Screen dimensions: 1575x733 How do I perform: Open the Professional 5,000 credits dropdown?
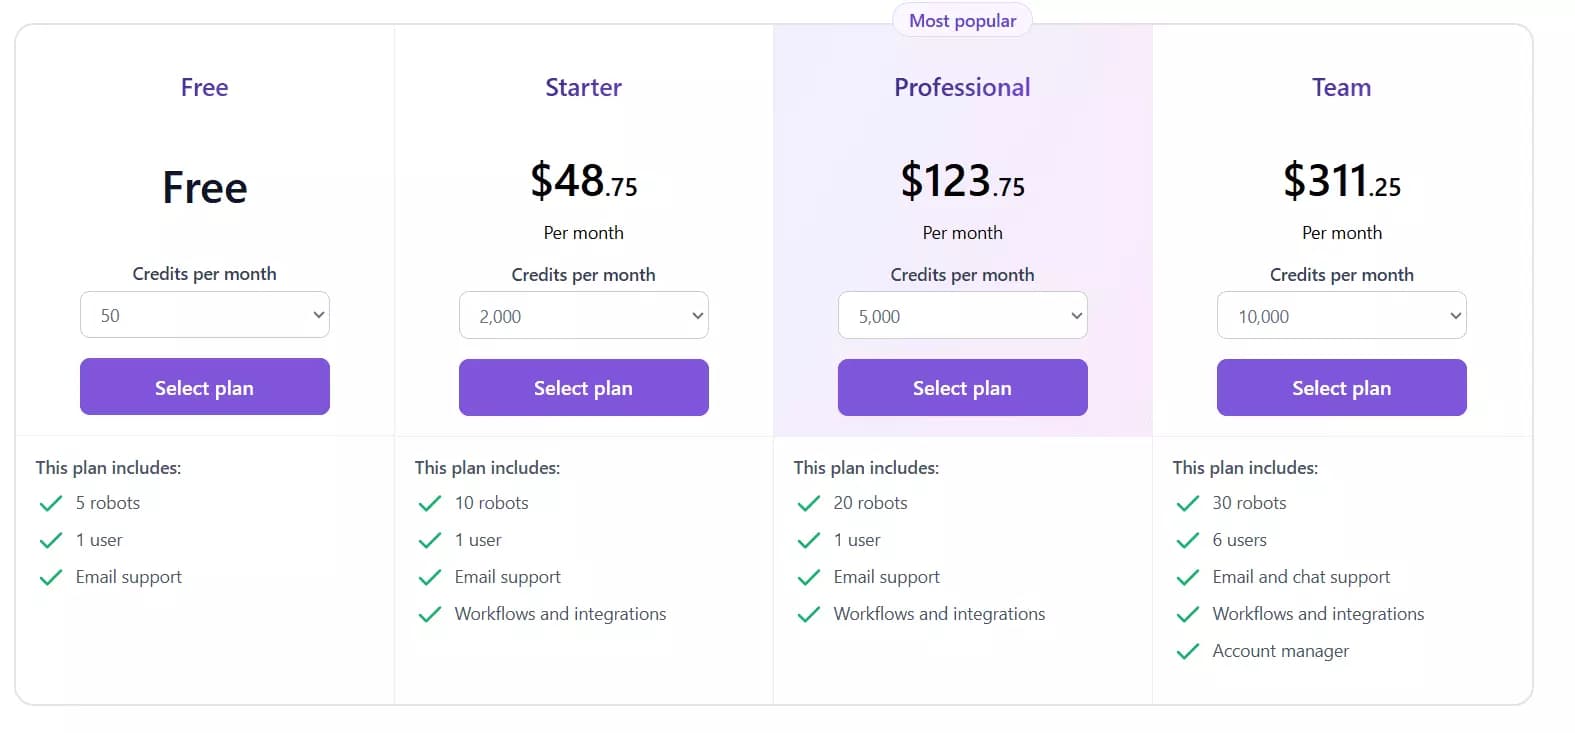coord(962,315)
